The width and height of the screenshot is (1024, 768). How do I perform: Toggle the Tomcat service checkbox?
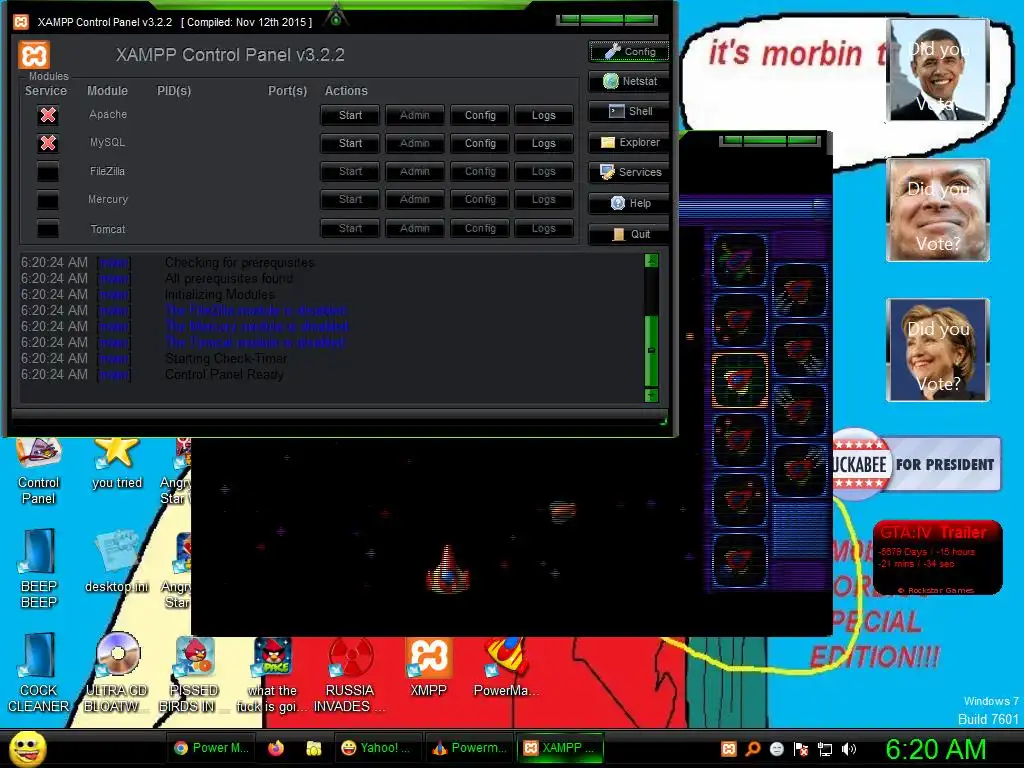(x=48, y=229)
